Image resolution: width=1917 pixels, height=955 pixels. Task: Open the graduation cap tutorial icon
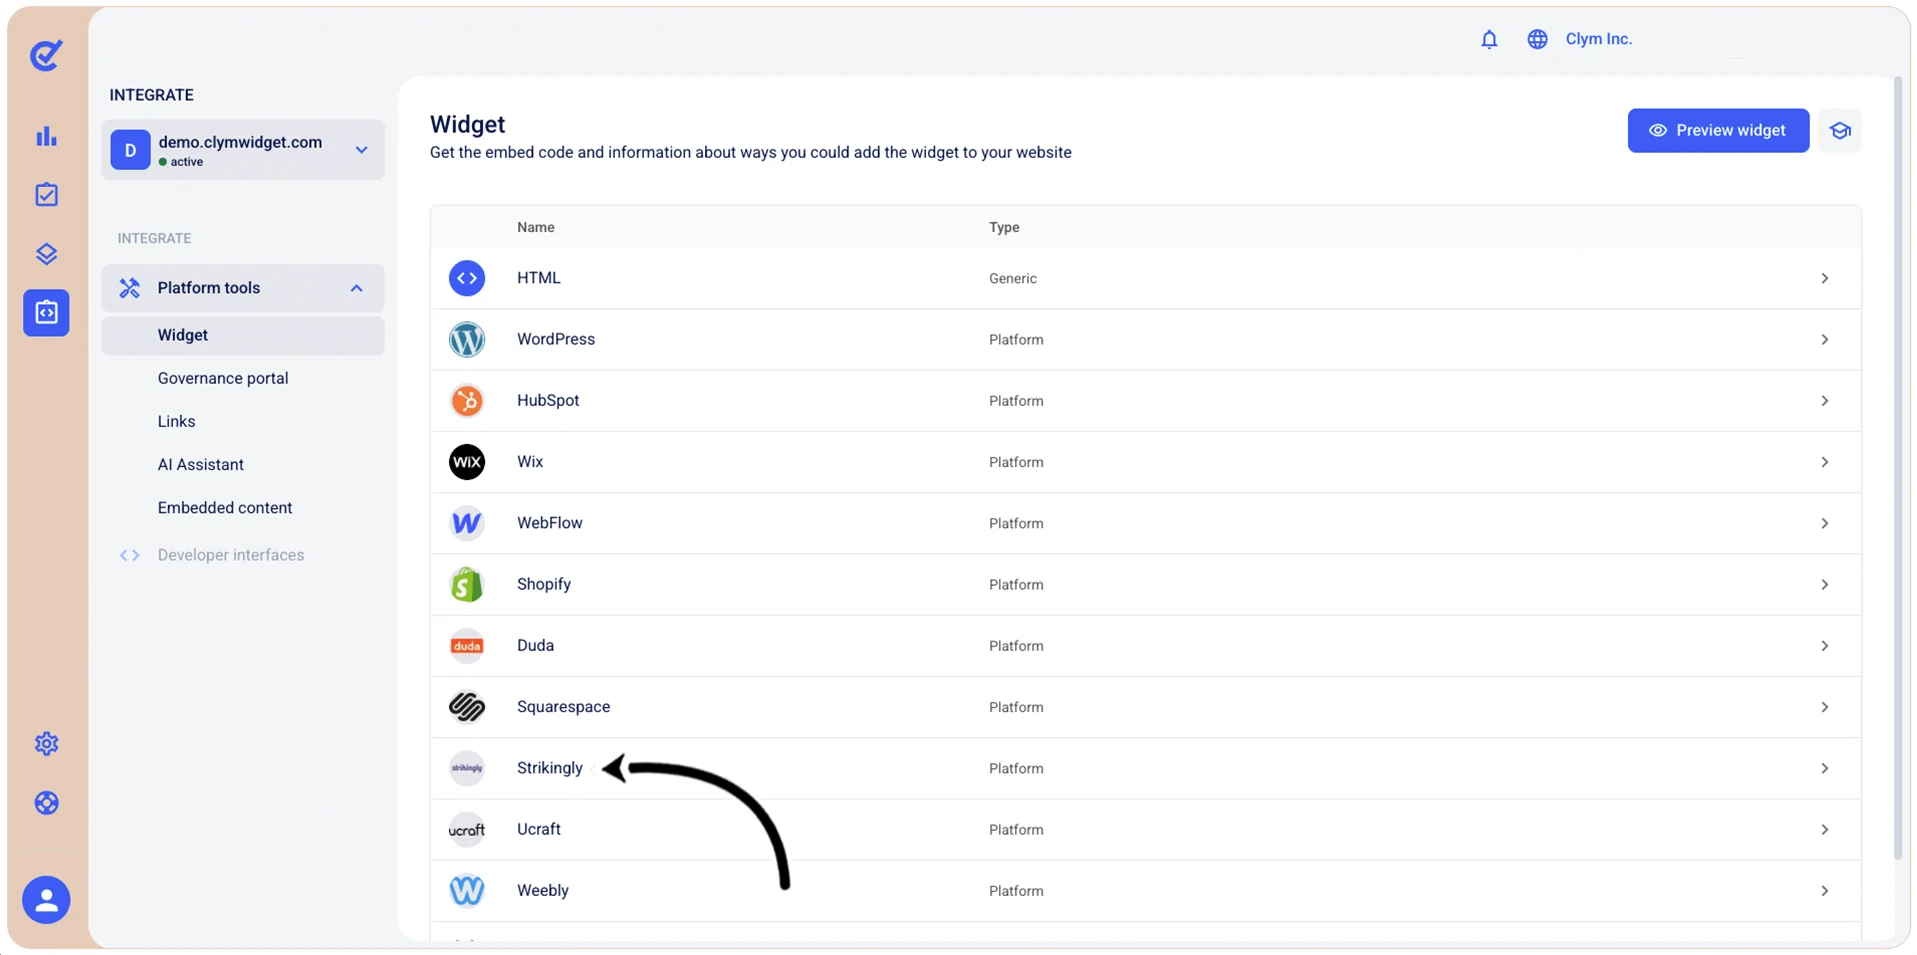pos(1840,131)
